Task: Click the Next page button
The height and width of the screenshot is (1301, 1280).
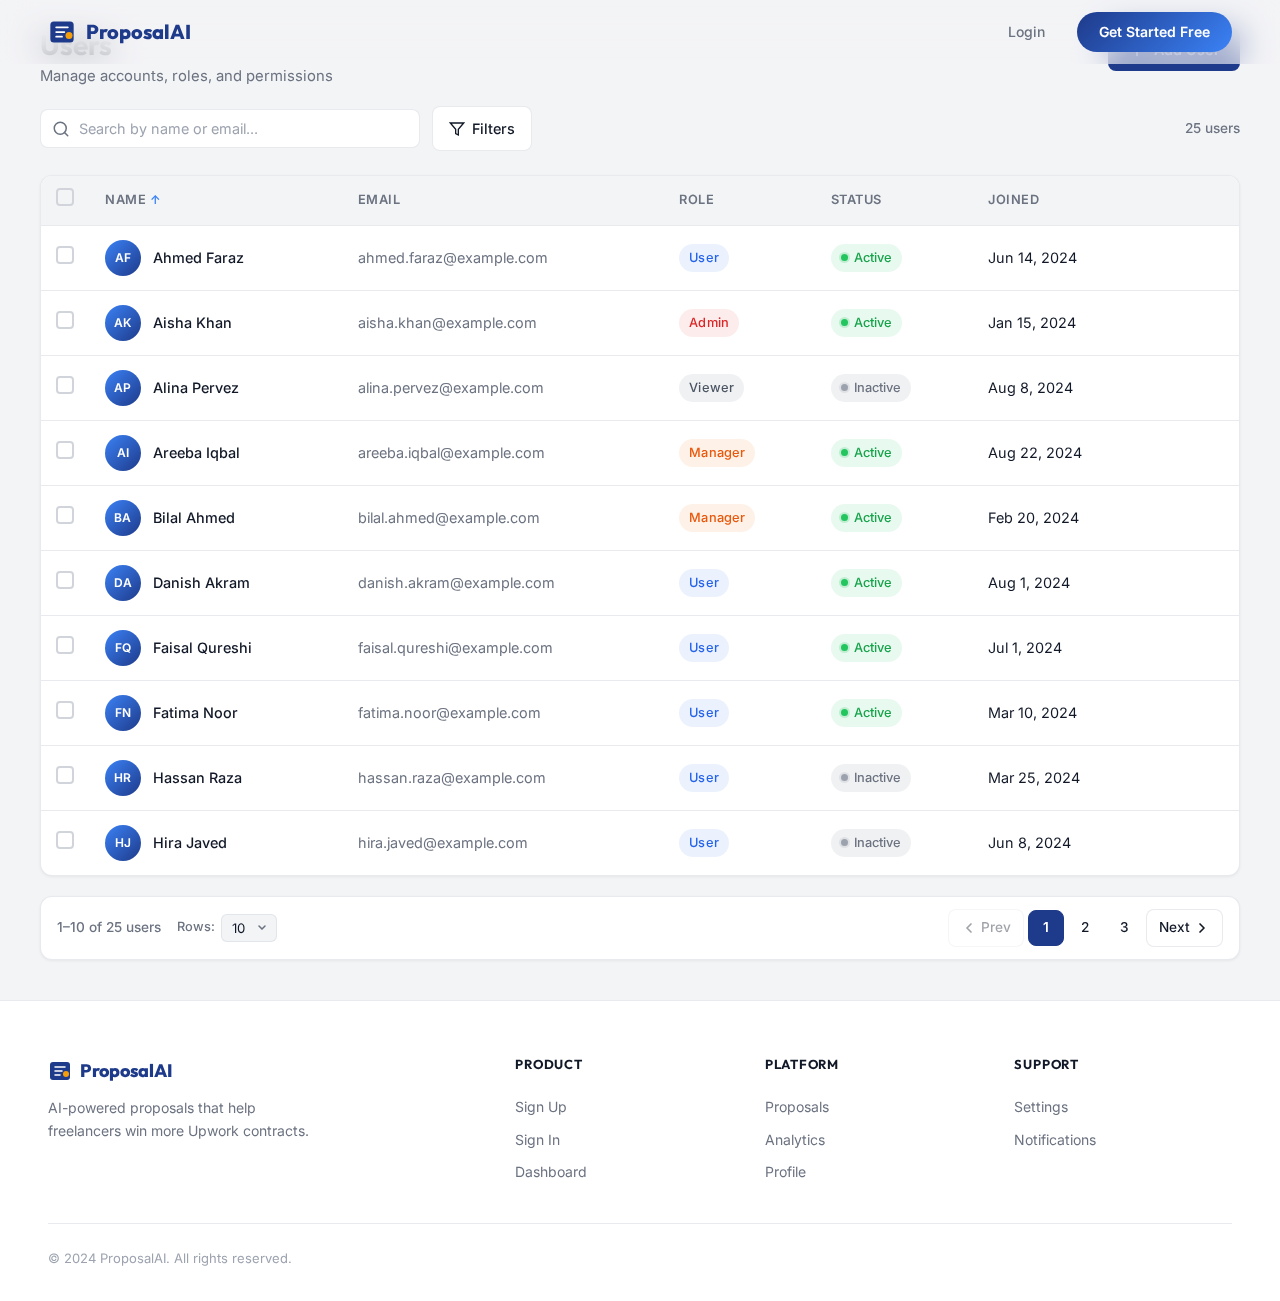Action: [x=1184, y=928]
